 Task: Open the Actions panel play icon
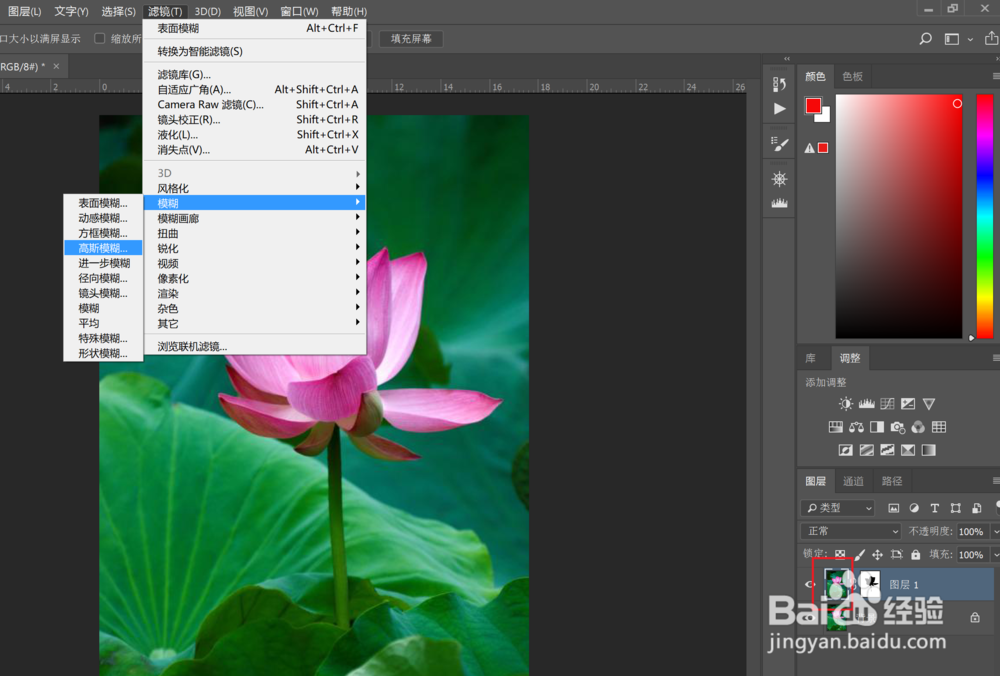point(779,108)
